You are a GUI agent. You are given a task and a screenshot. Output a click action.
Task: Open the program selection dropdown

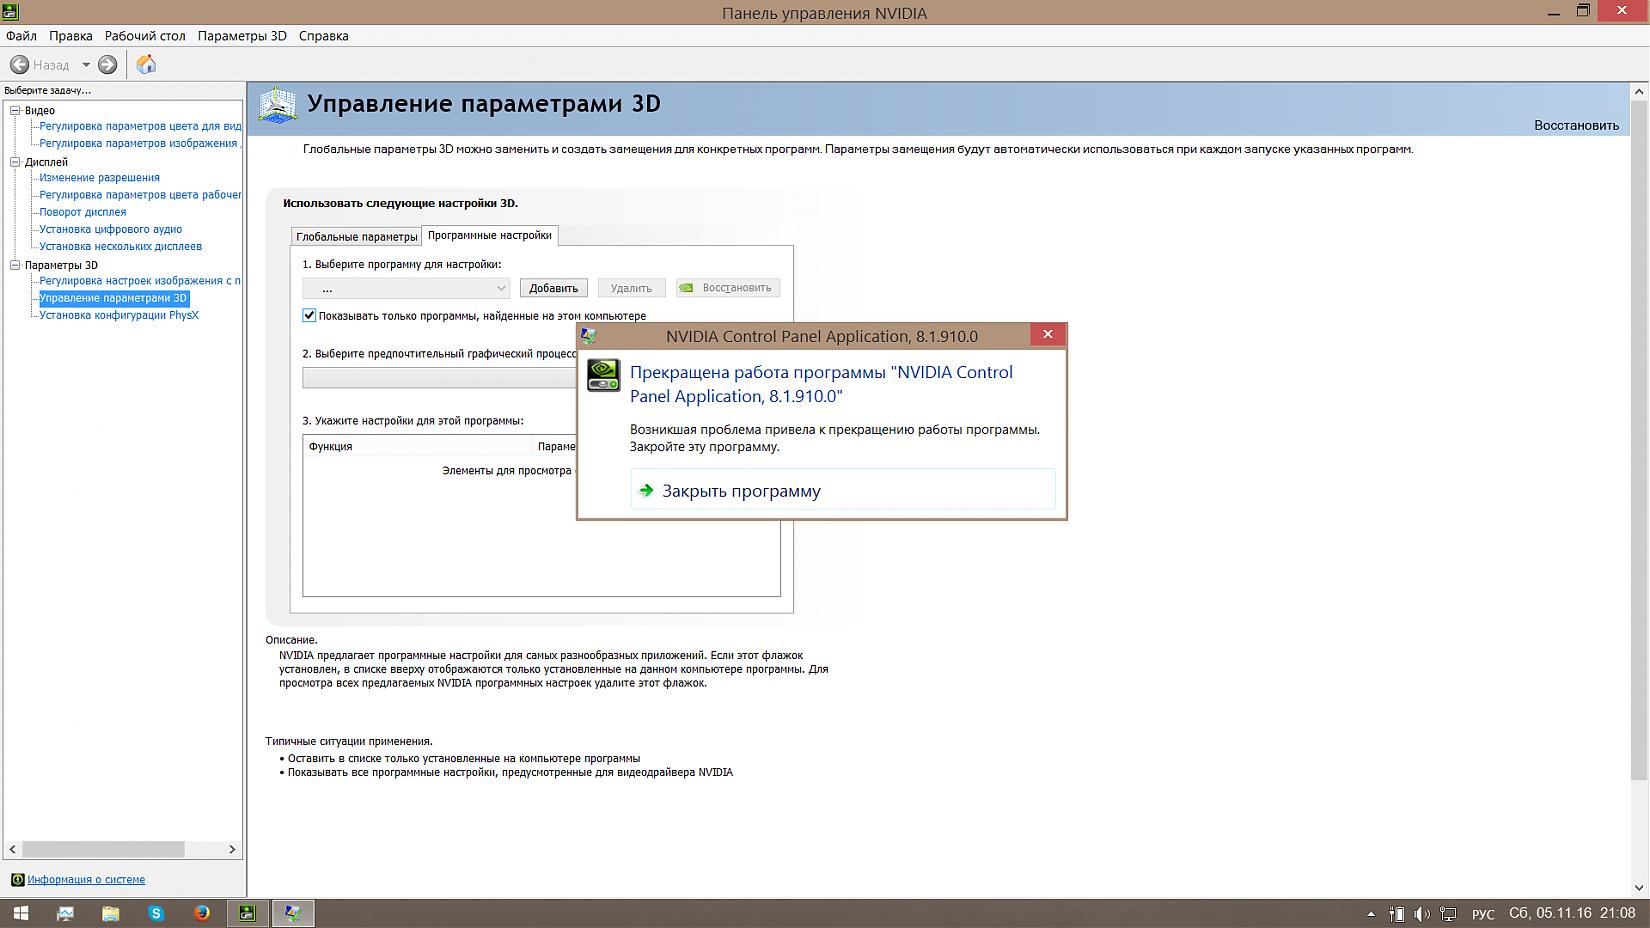coord(406,288)
